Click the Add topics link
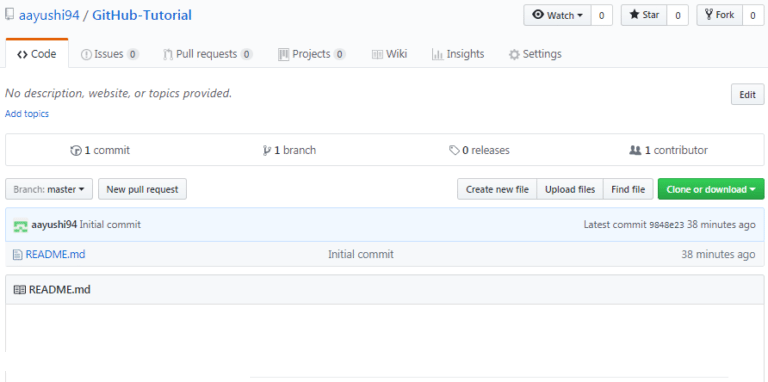 pos(27,114)
